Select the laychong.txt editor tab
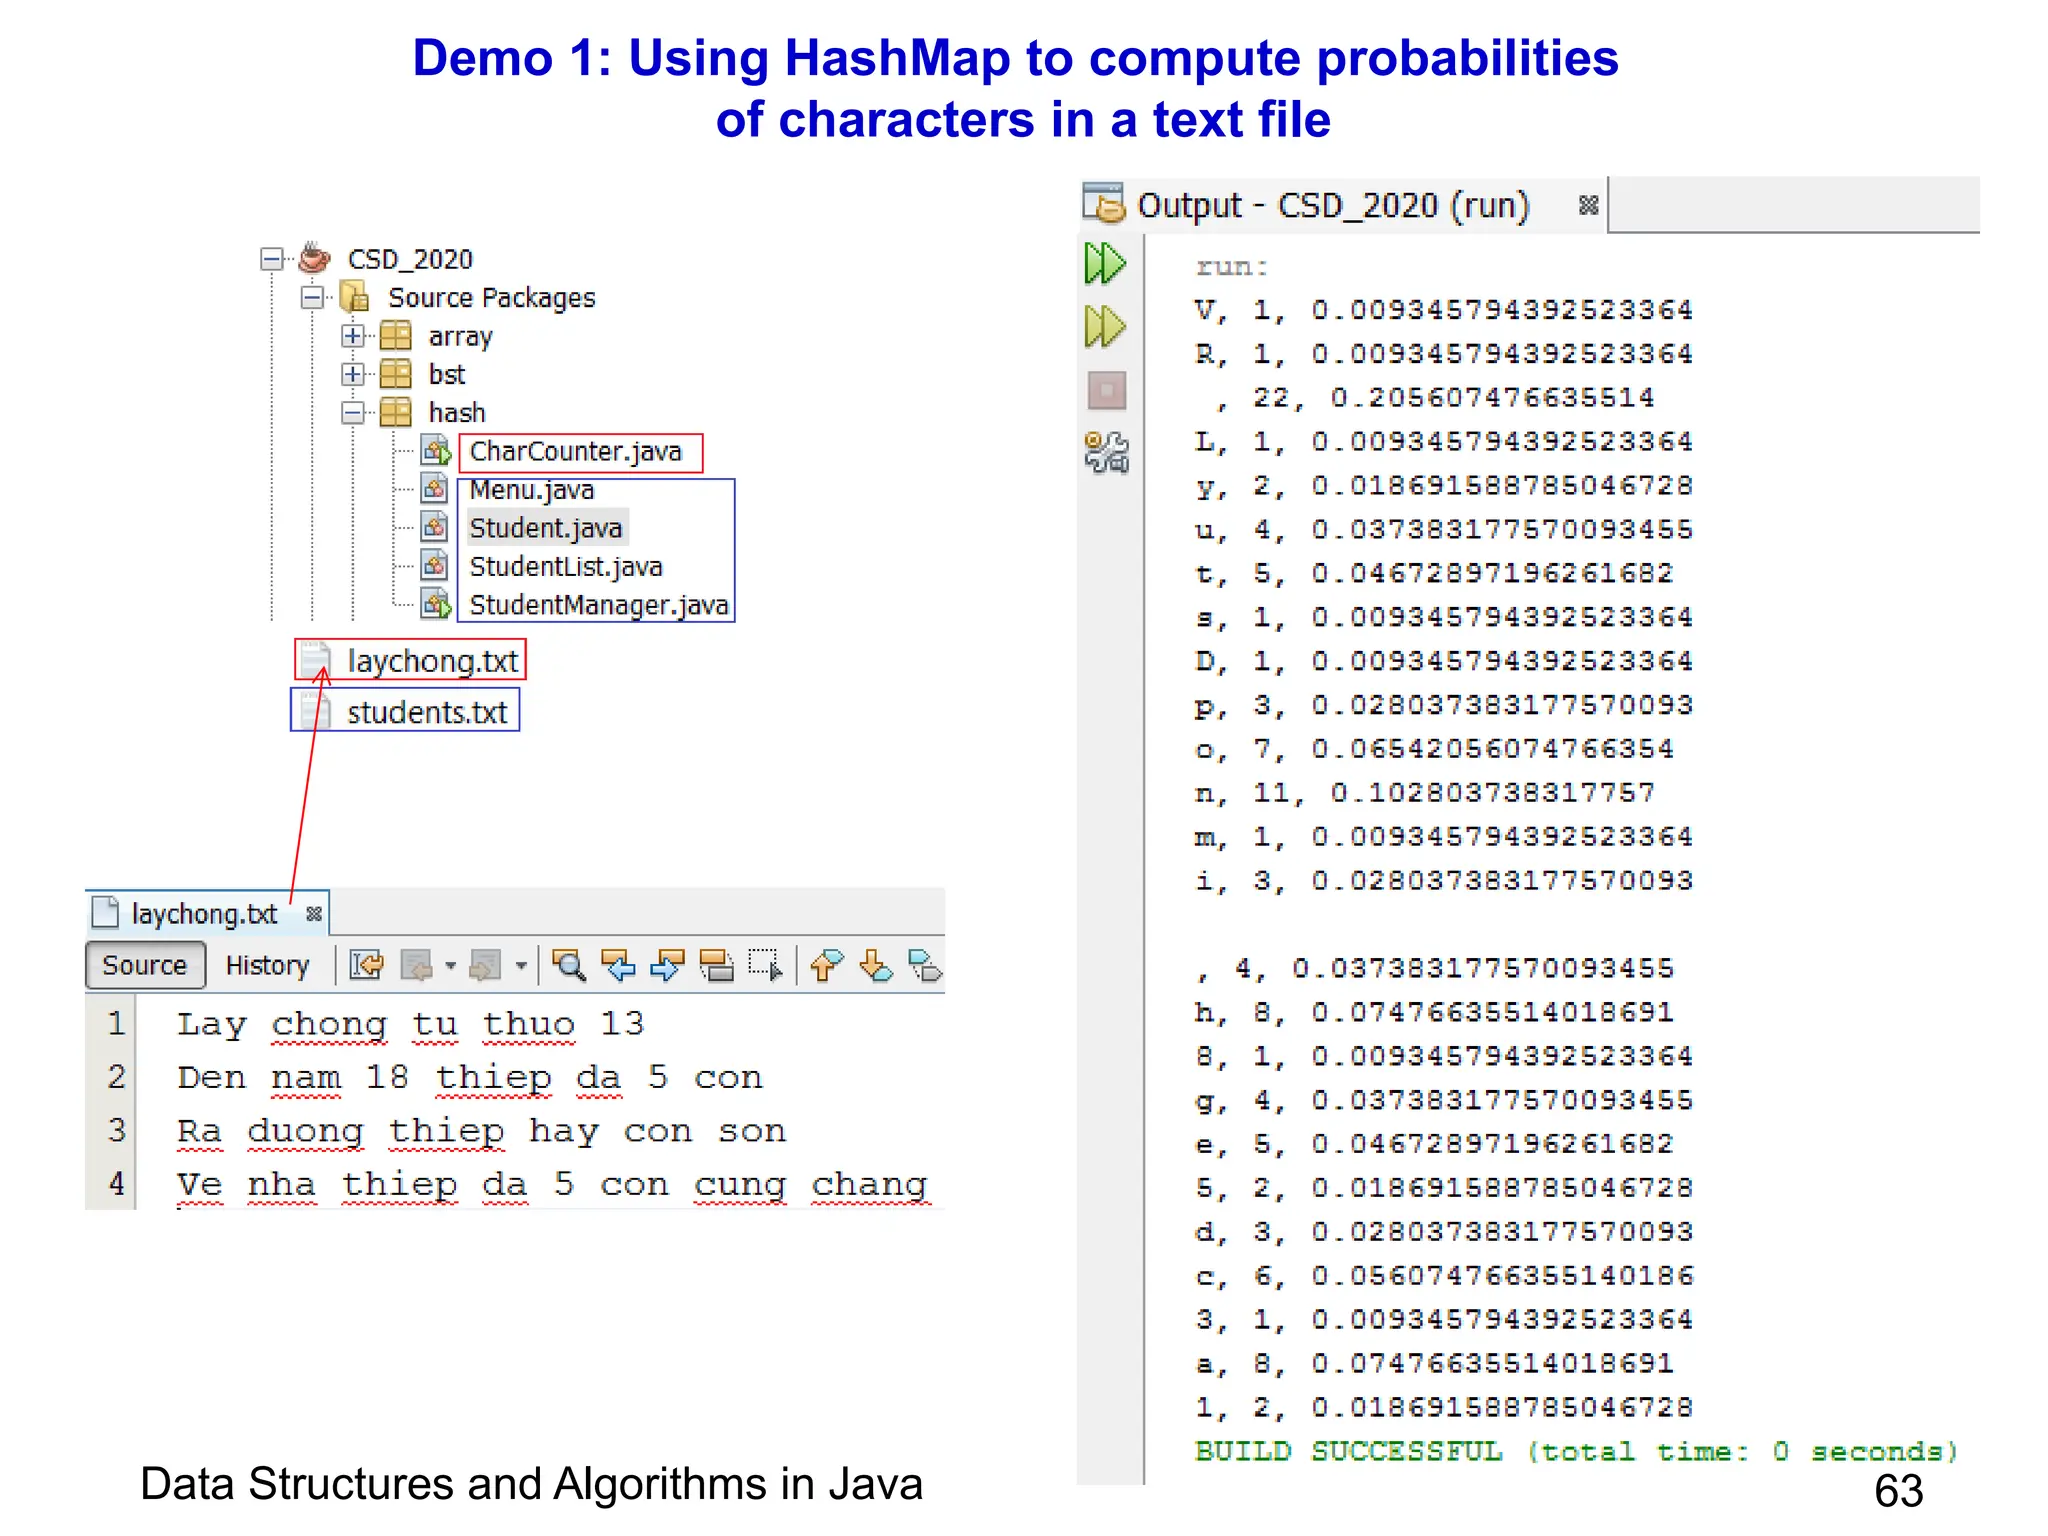Image resolution: width=2048 pixels, height=1536 pixels. [204, 914]
